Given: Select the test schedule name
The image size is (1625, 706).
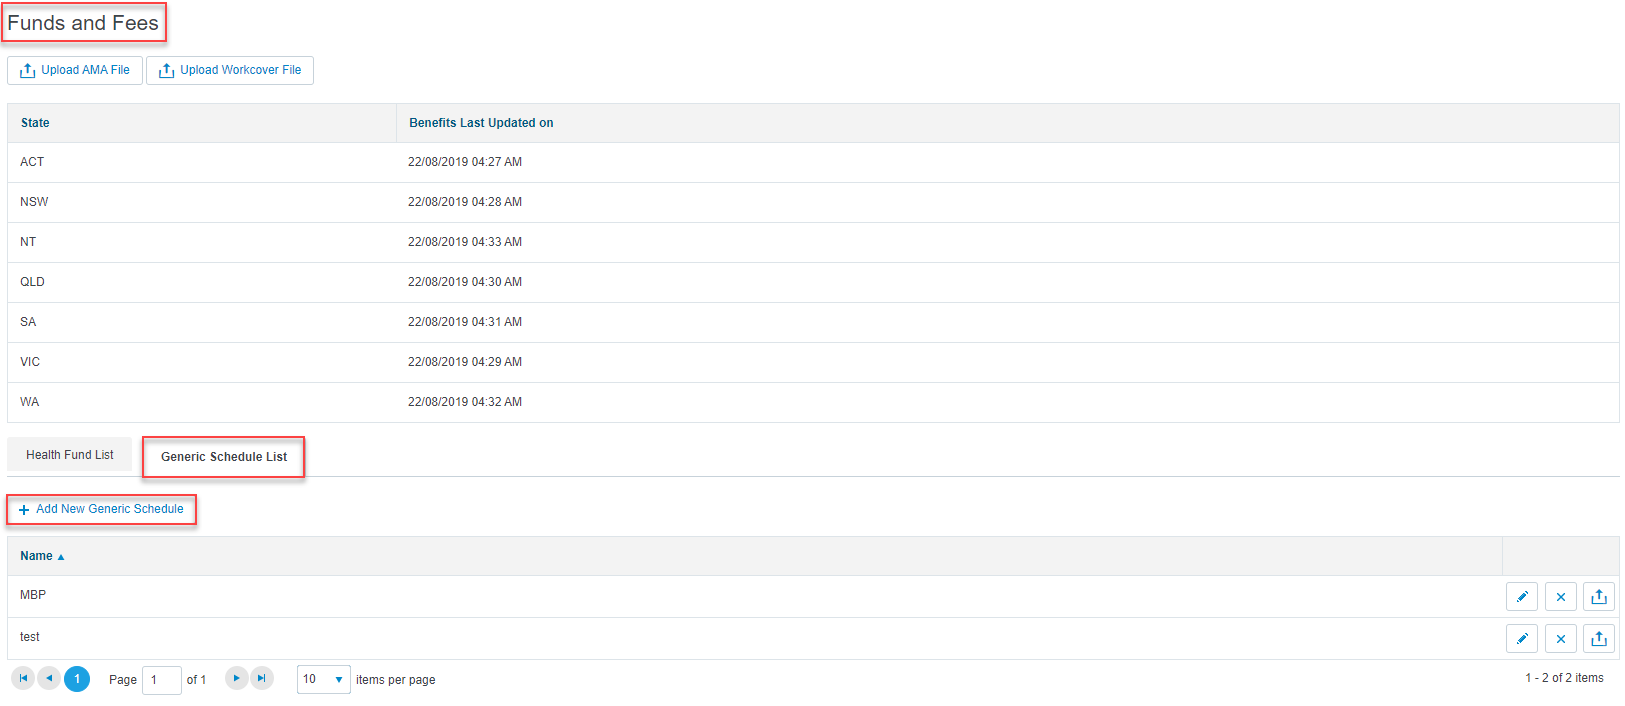Looking at the screenshot, I should click(30, 637).
